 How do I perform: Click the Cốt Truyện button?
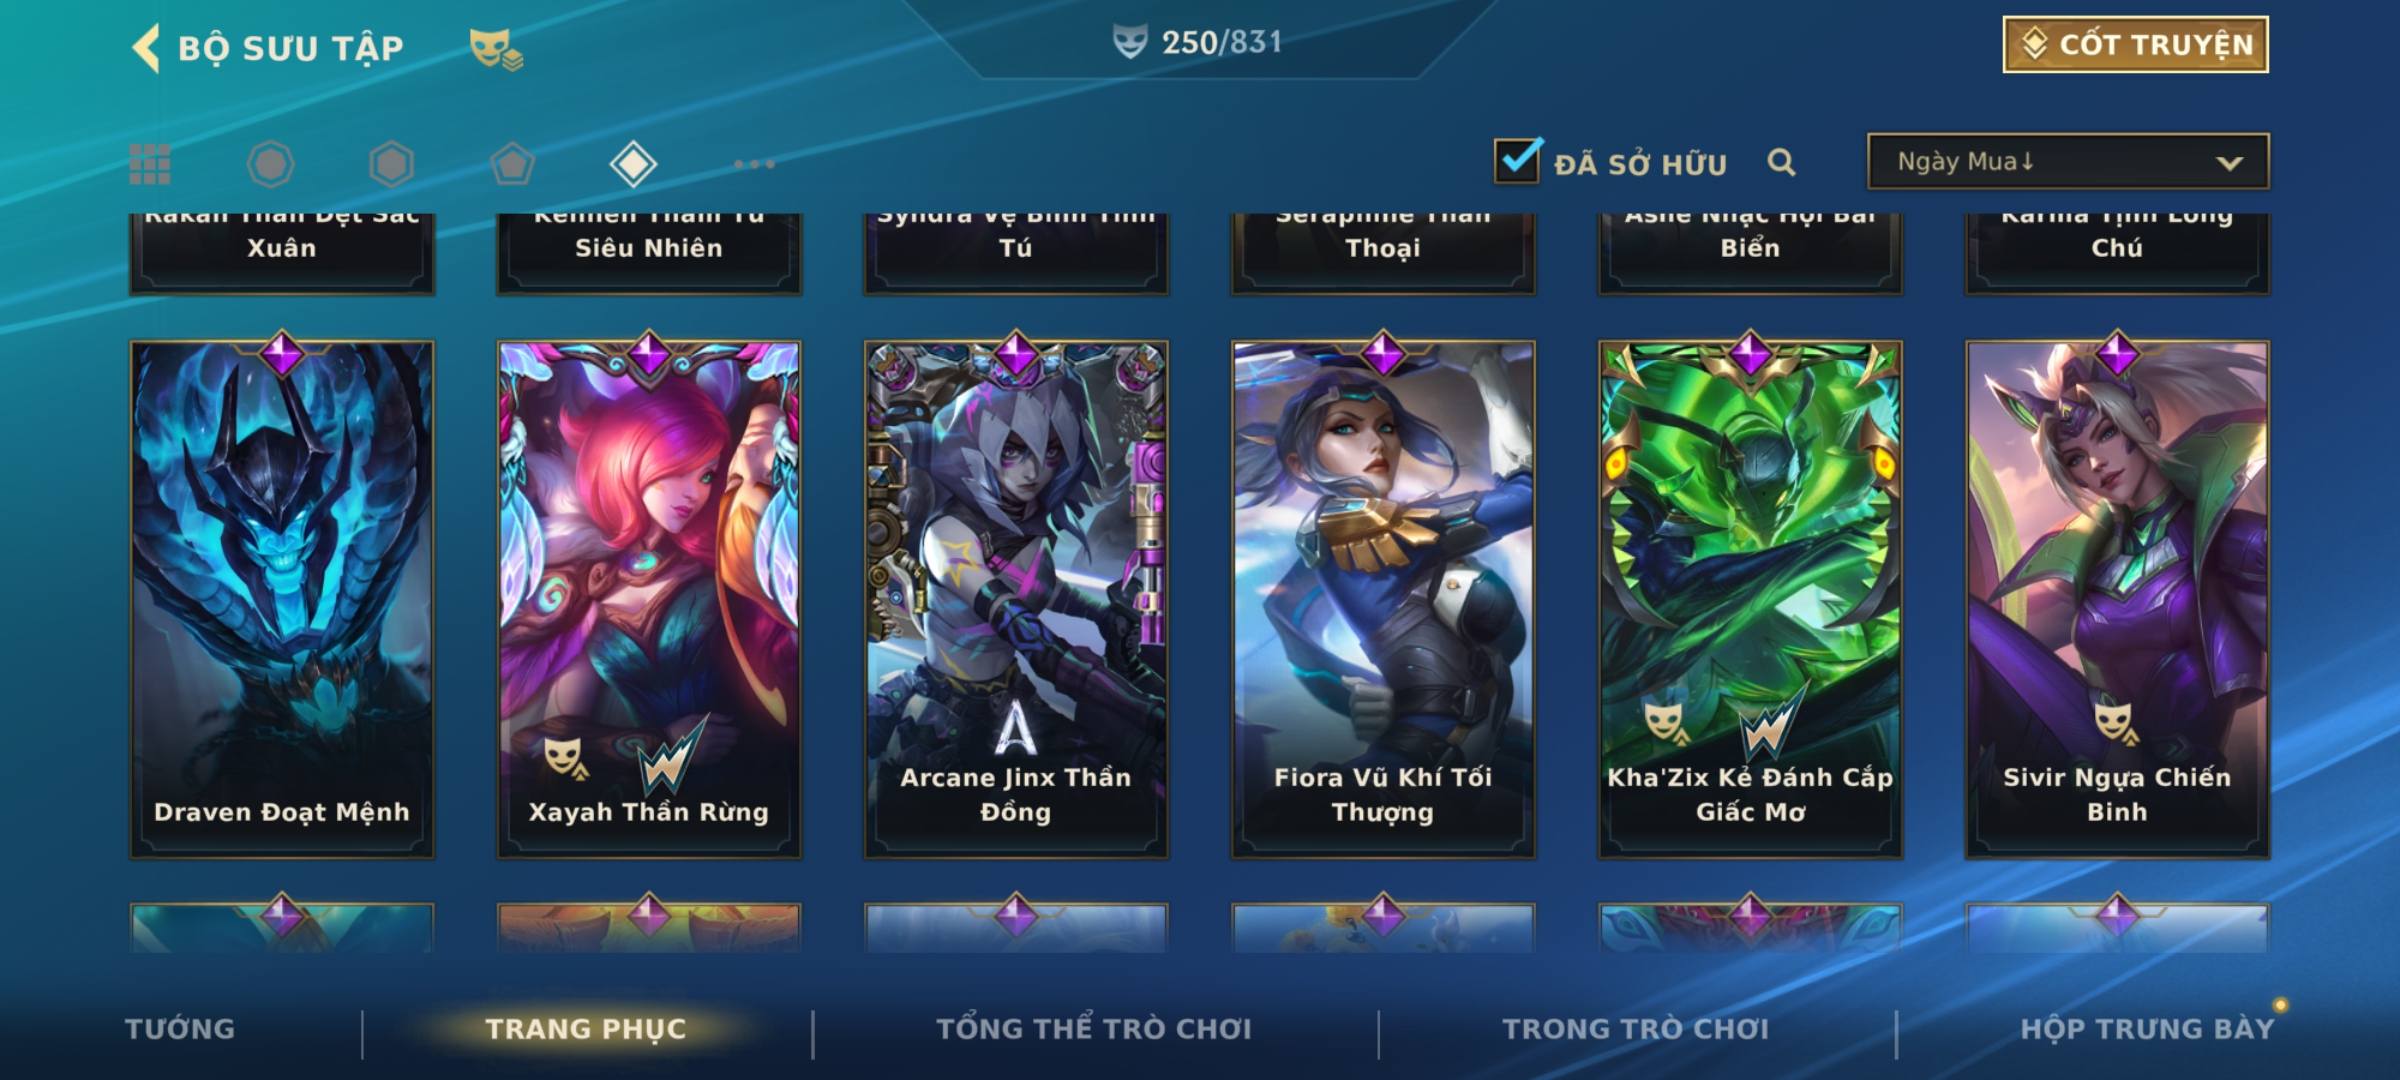pyautogui.click(x=2135, y=45)
